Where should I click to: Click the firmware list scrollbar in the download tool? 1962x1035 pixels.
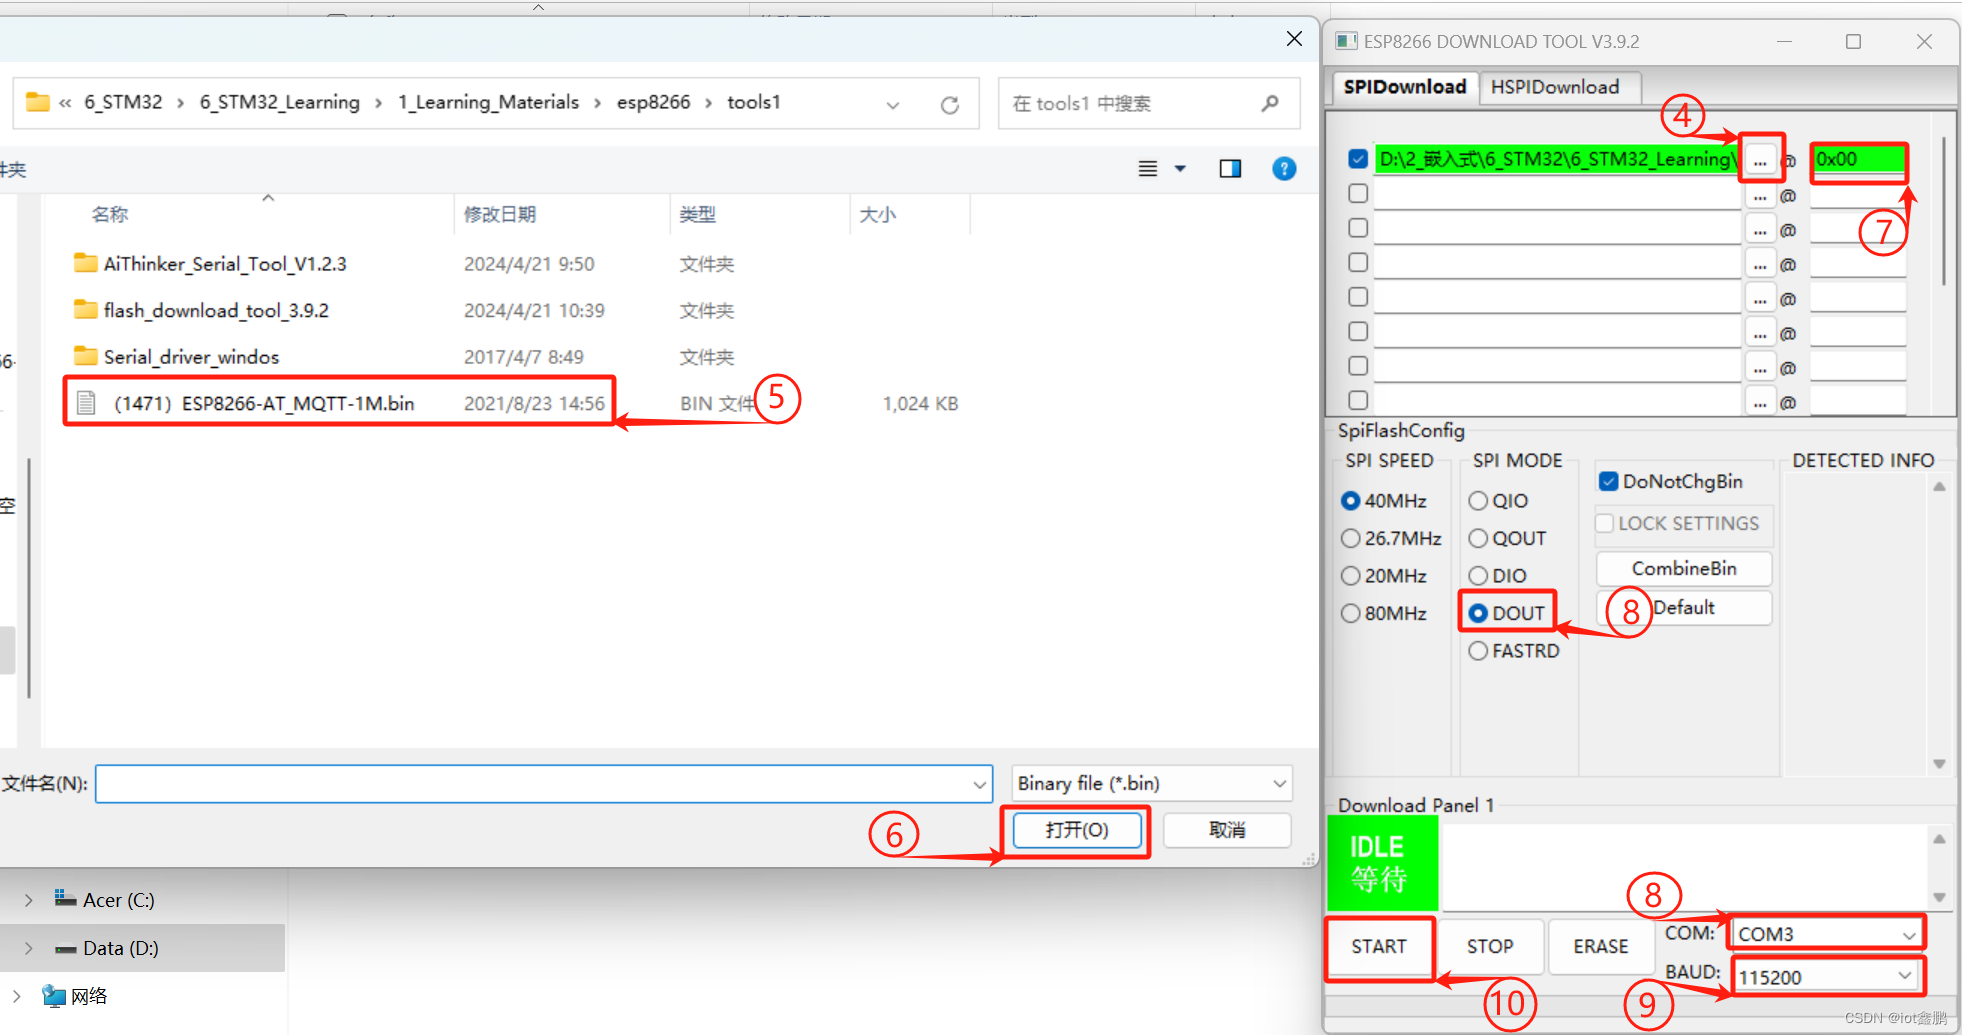[x=1944, y=213]
